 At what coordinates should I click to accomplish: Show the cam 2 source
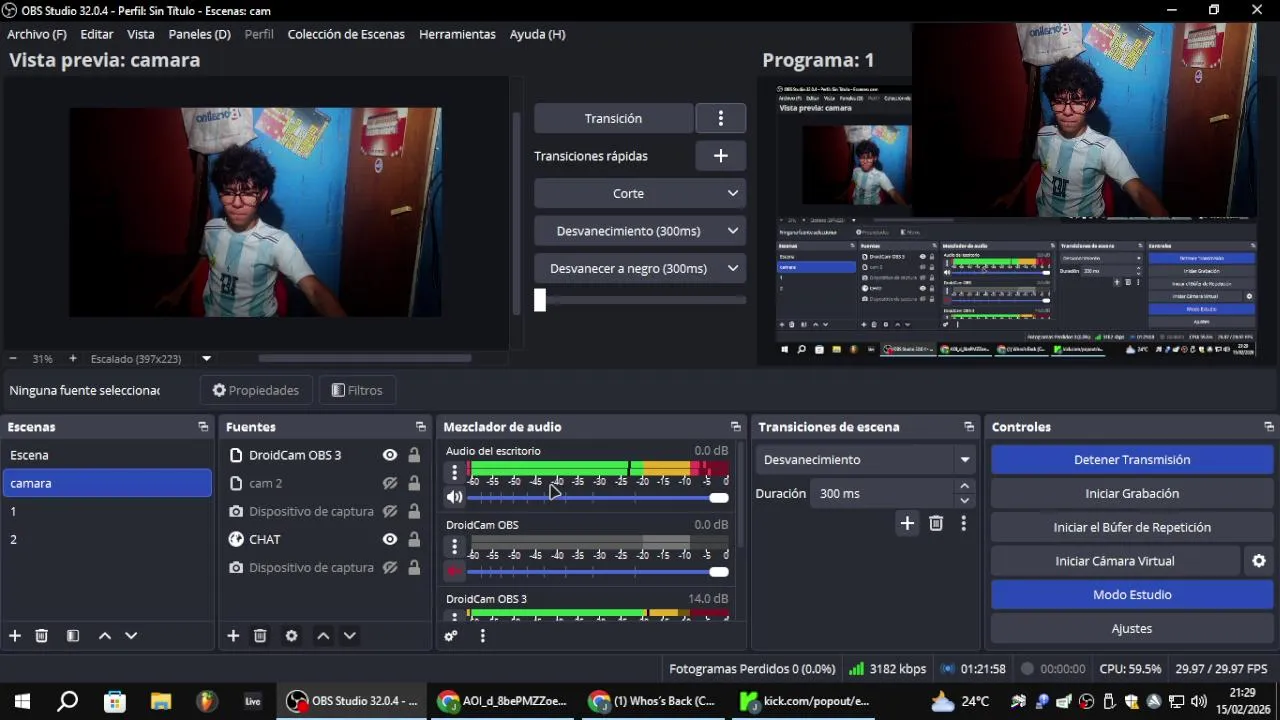390,483
